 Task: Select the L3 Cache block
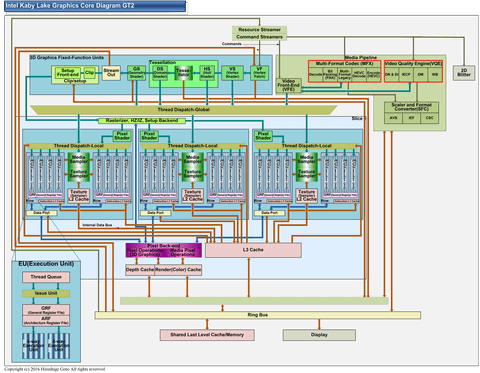pyautogui.click(x=253, y=250)
